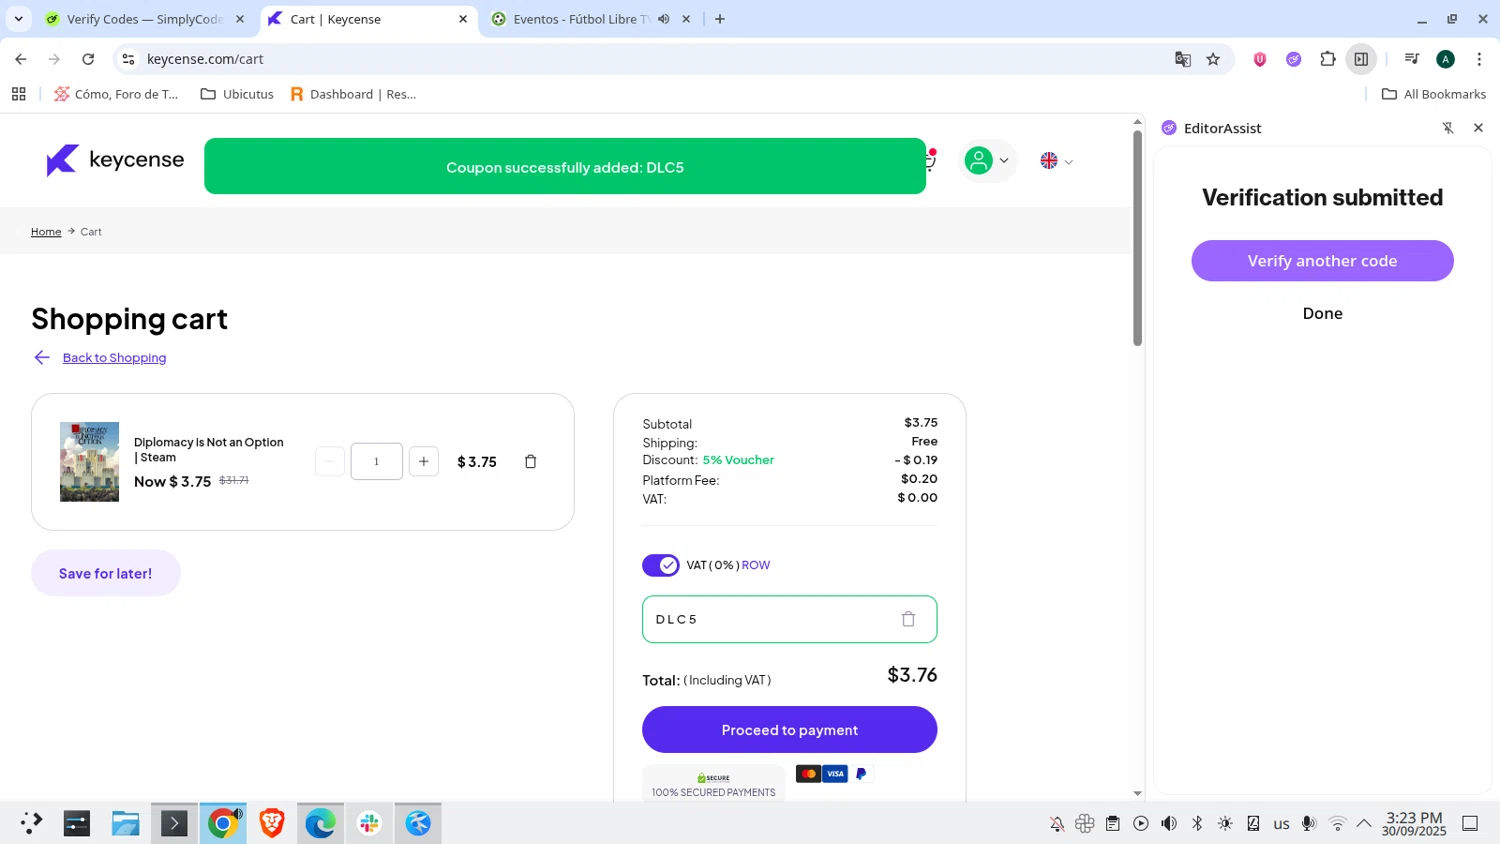Click the taskbar volume icon
The image size is (1500, 844).
point(1169,824)
